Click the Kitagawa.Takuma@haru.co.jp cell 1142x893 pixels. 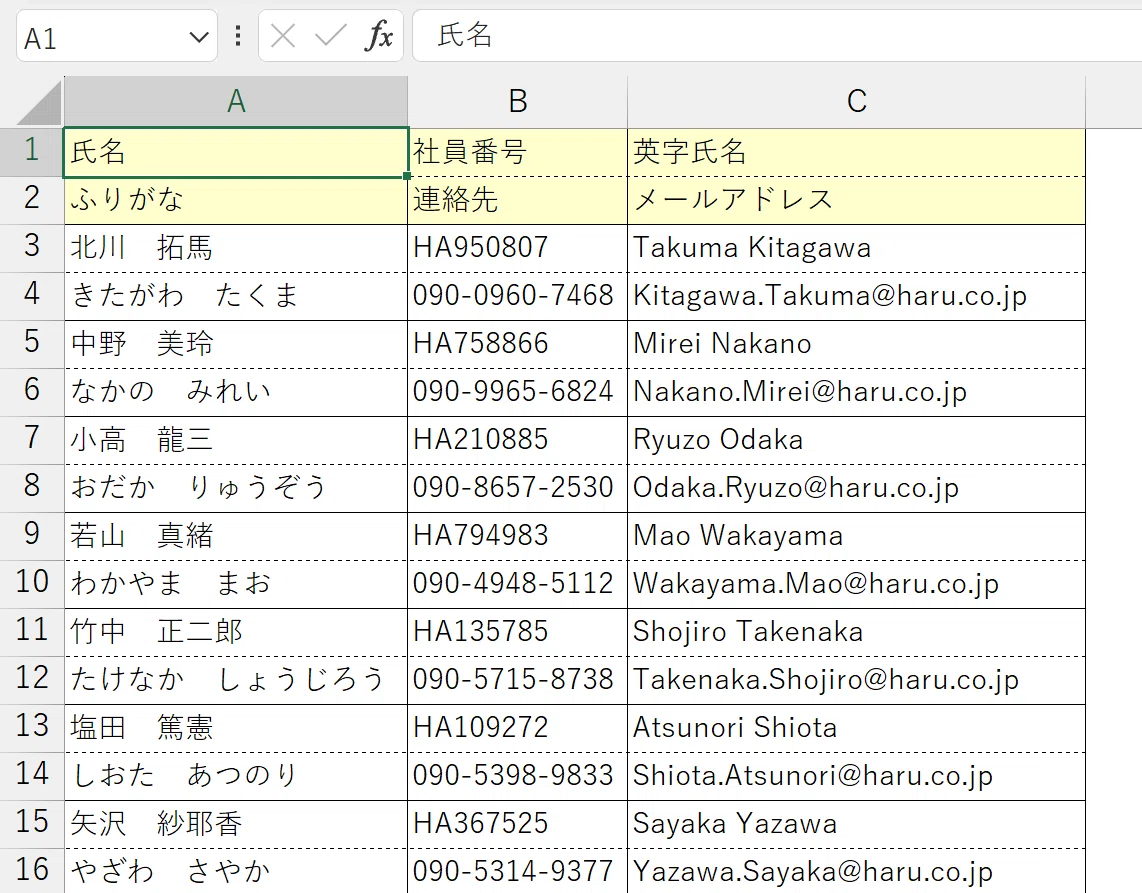(x=856, y=296)
